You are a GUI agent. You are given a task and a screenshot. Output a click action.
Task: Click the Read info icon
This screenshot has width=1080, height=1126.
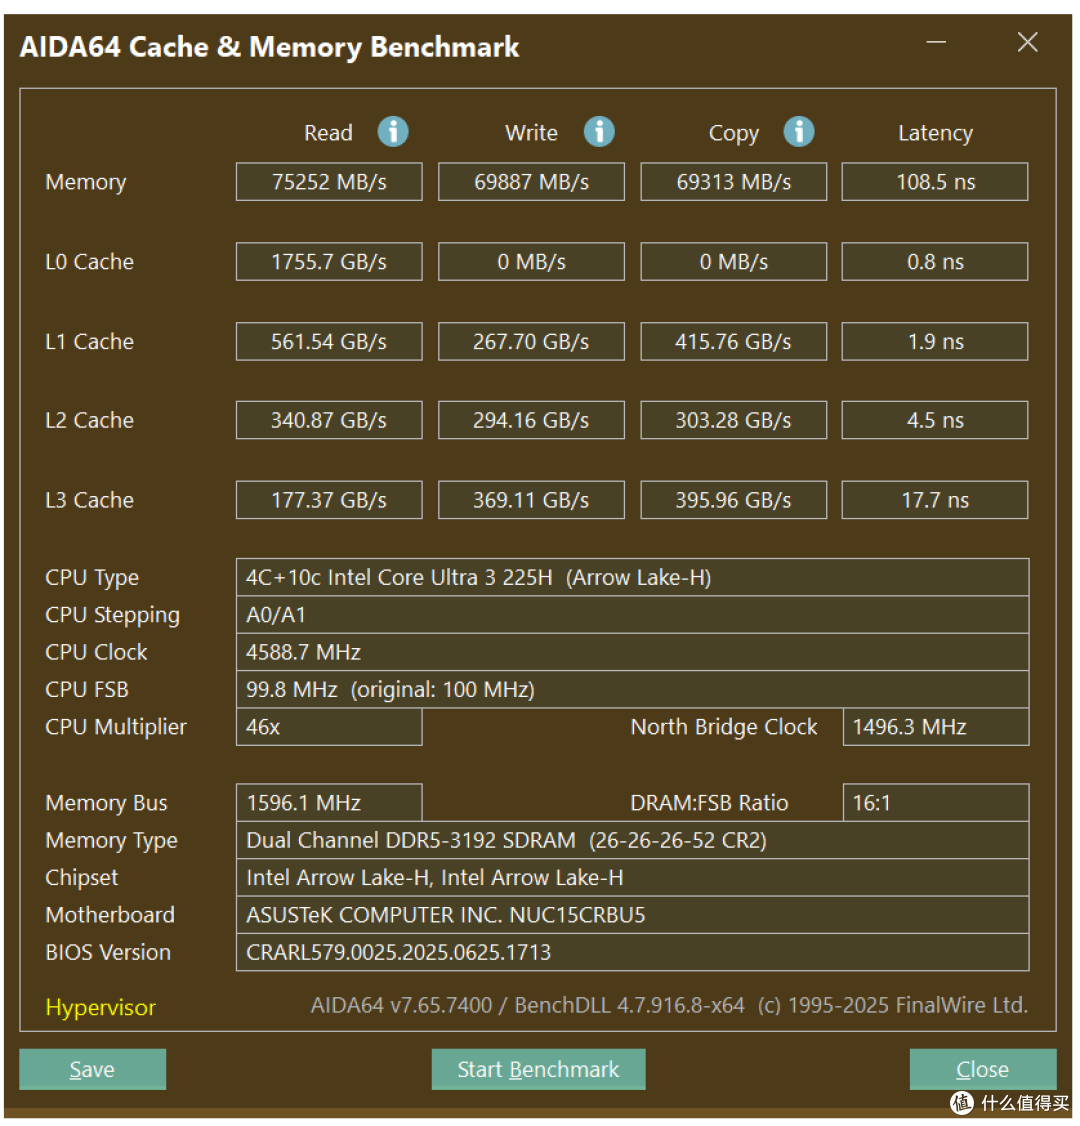(x=393, y=132)
